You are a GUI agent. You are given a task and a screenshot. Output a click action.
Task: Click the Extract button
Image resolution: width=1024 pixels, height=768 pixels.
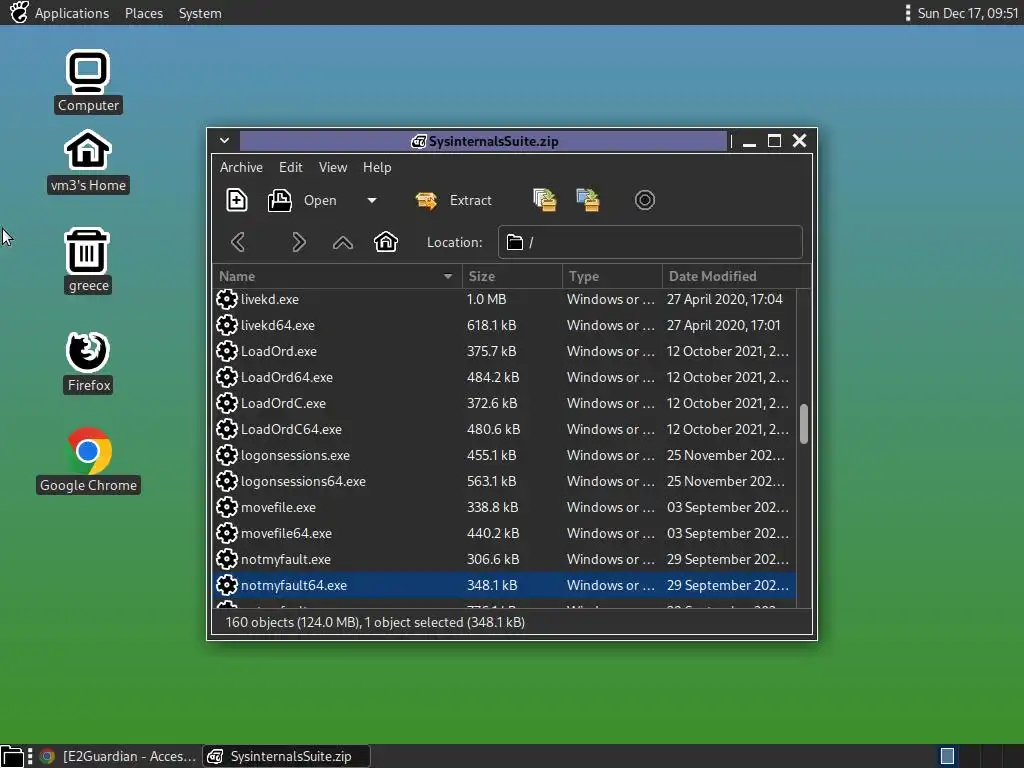coord(454,200)
